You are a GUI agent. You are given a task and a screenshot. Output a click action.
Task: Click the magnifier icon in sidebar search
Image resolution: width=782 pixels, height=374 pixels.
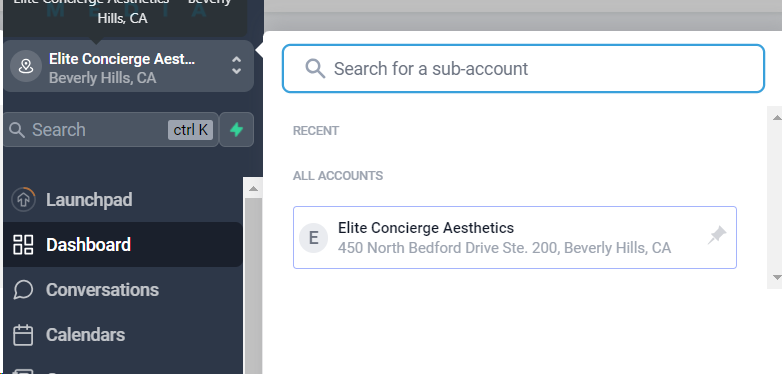click(17, 130)
